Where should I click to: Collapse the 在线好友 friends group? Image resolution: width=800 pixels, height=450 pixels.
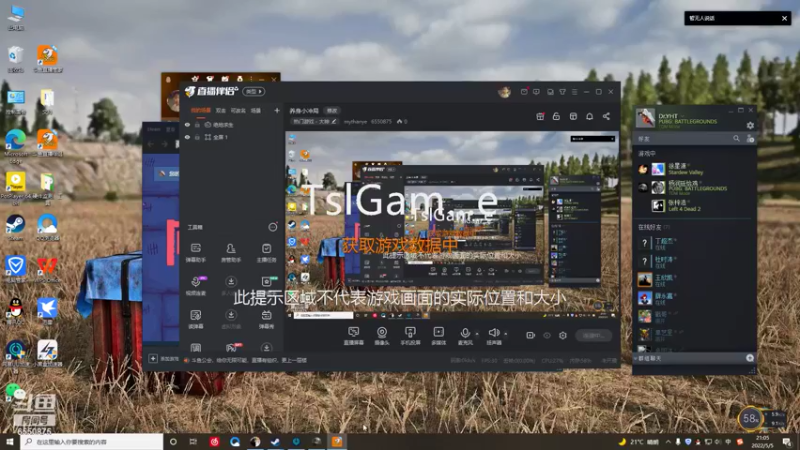pyautogui.click(x=653, y=227)
